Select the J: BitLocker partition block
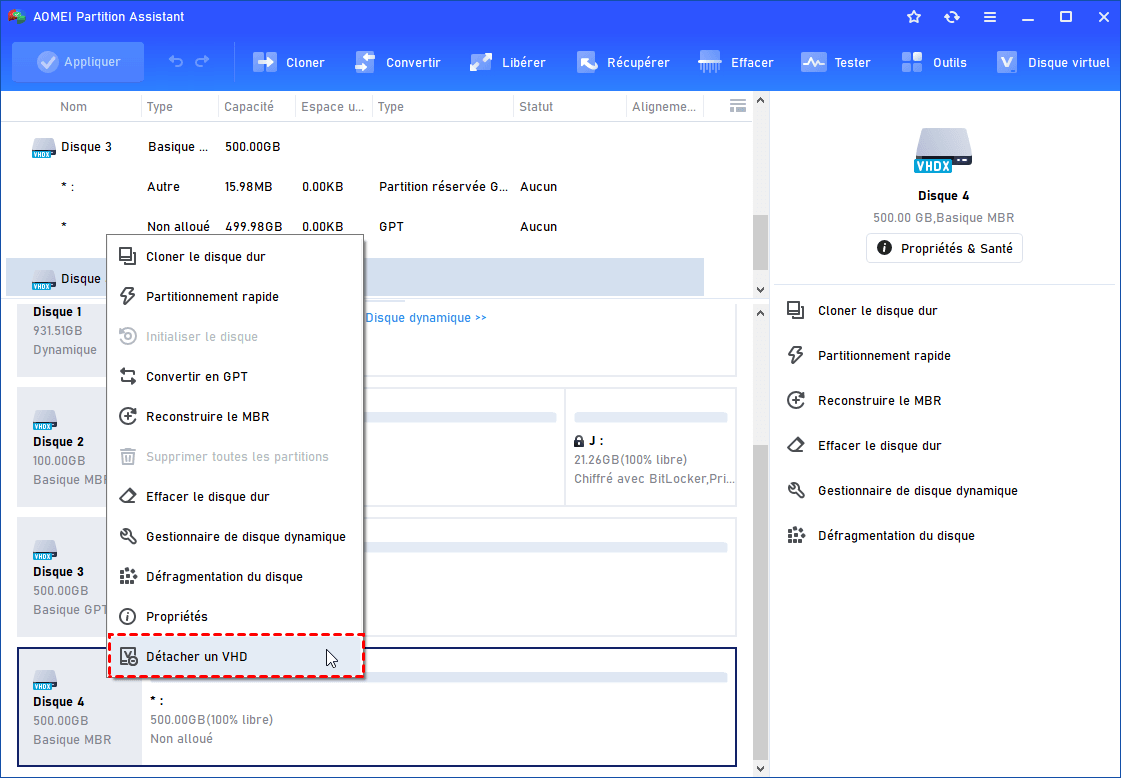Viewport: 1121px width, 778px height. point(651,448)
